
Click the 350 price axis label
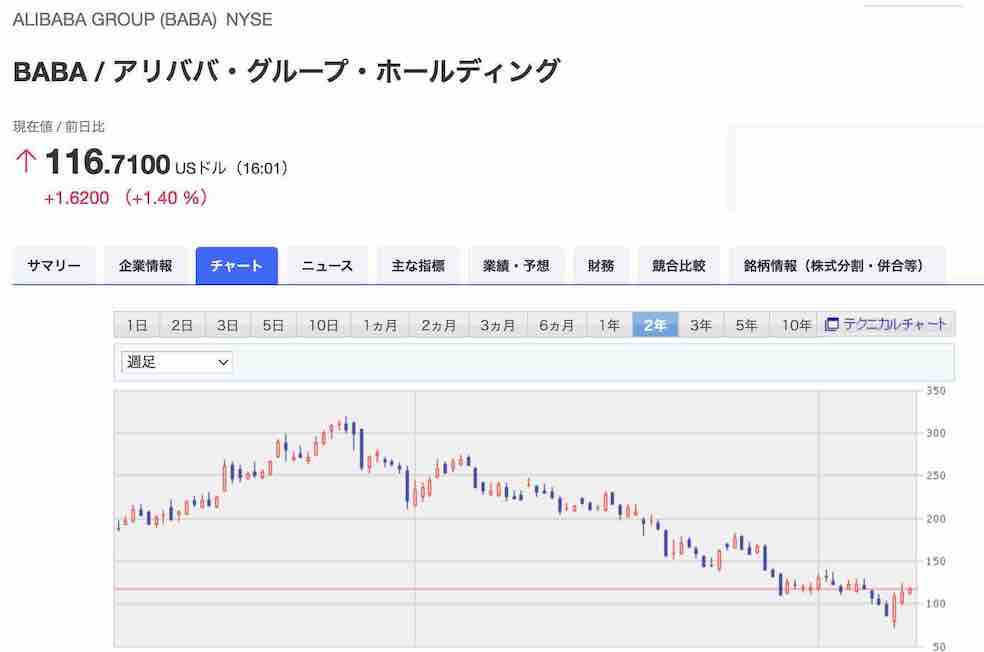point(936,391)
